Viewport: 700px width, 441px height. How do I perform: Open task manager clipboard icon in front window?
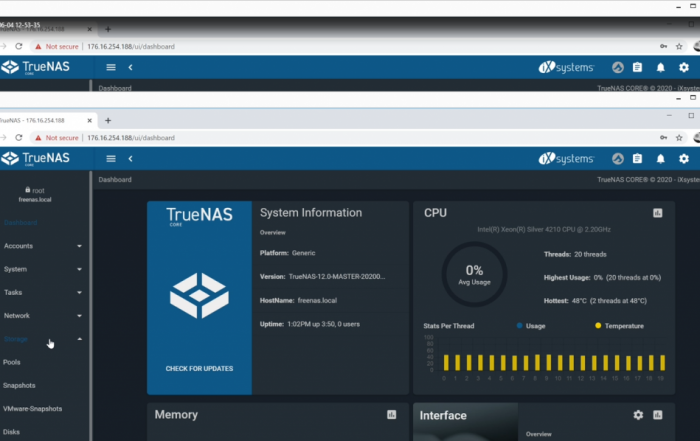point(638,158)
